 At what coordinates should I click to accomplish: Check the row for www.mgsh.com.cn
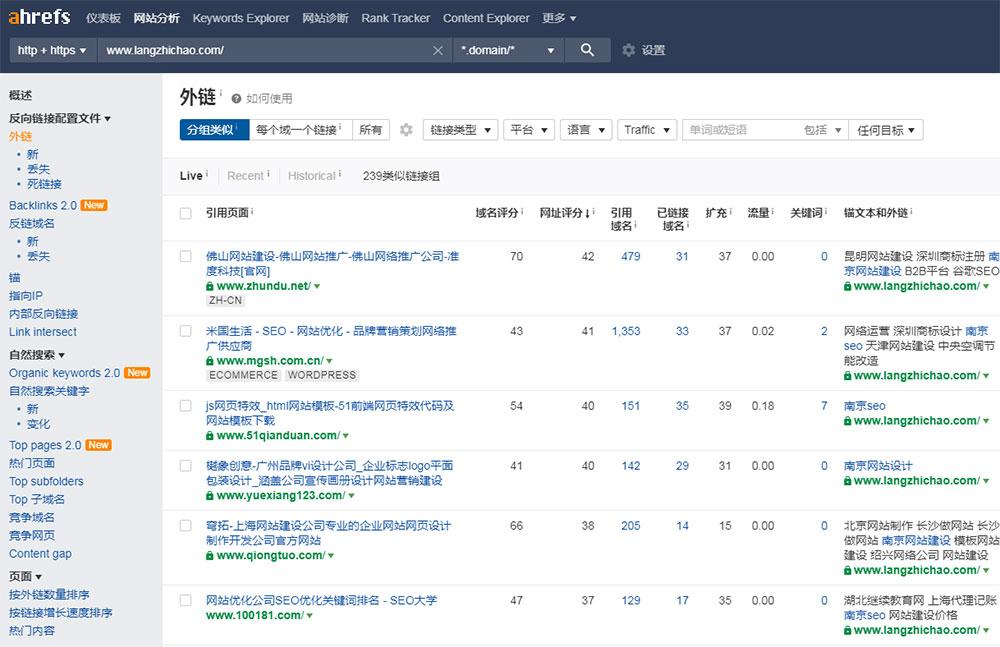point(186,331)
